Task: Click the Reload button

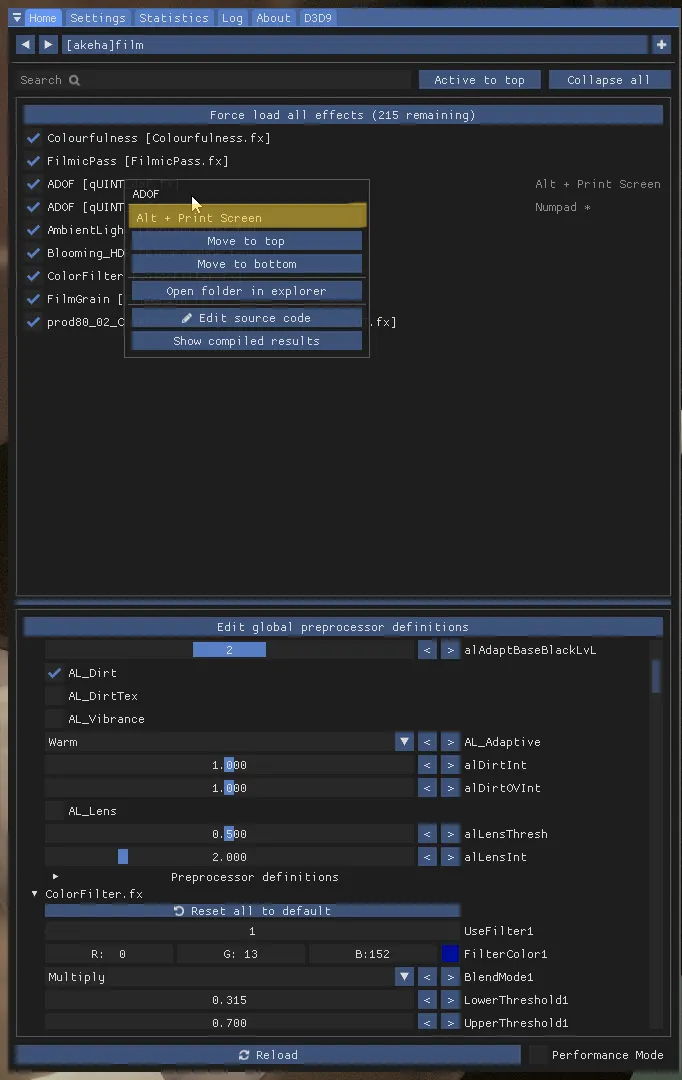Action: click(268, 1055)
